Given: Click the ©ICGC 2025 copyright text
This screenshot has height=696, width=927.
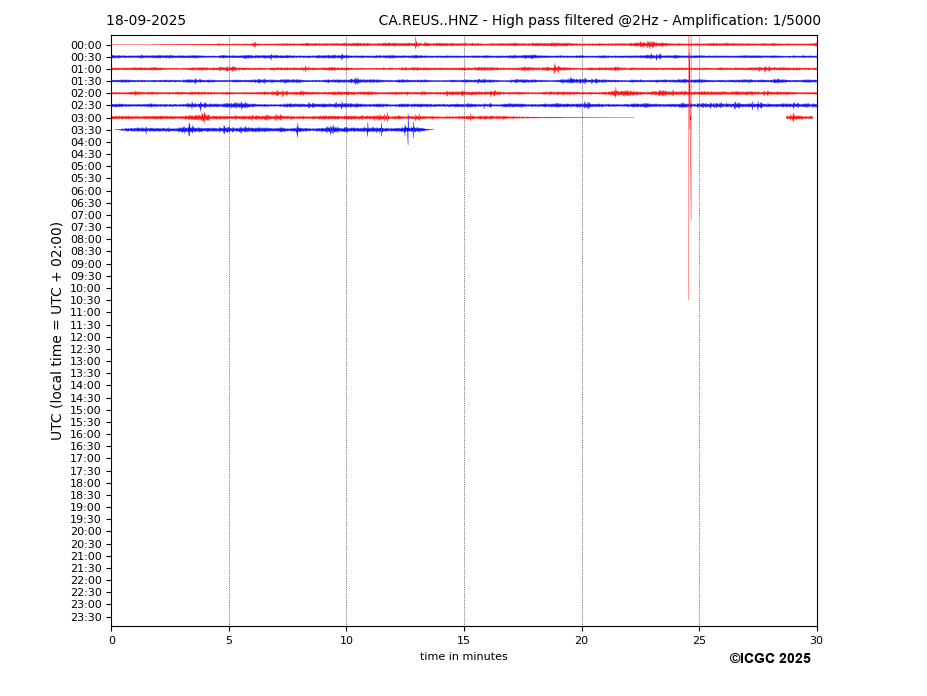Looking at the screenshot, I should 770,659.
